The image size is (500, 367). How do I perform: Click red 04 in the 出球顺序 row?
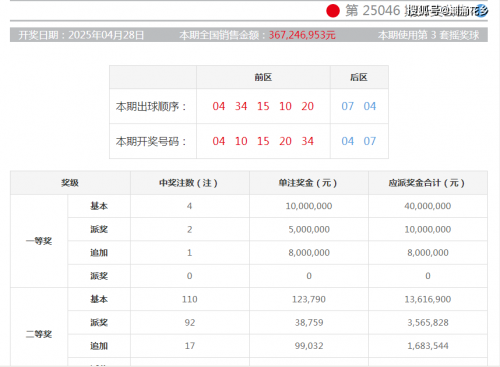pyautogui.click(x=219, y=106)
